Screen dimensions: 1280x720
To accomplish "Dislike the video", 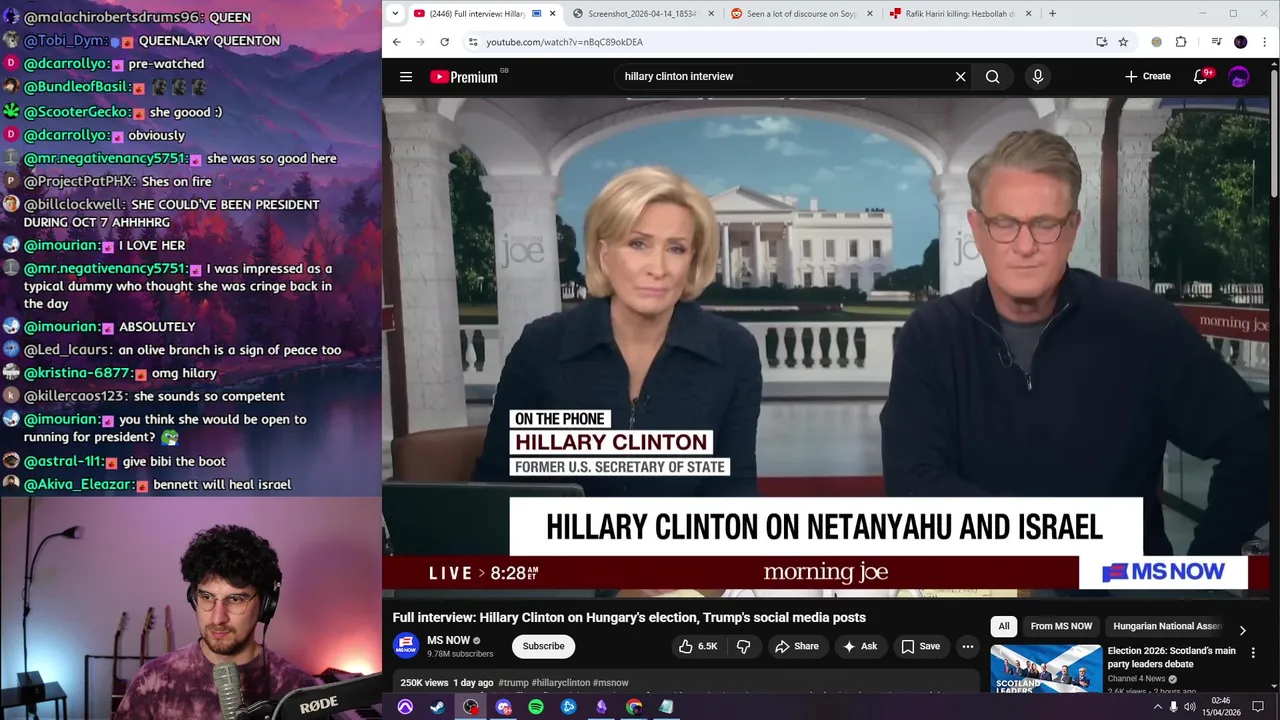I will [743, 646].
